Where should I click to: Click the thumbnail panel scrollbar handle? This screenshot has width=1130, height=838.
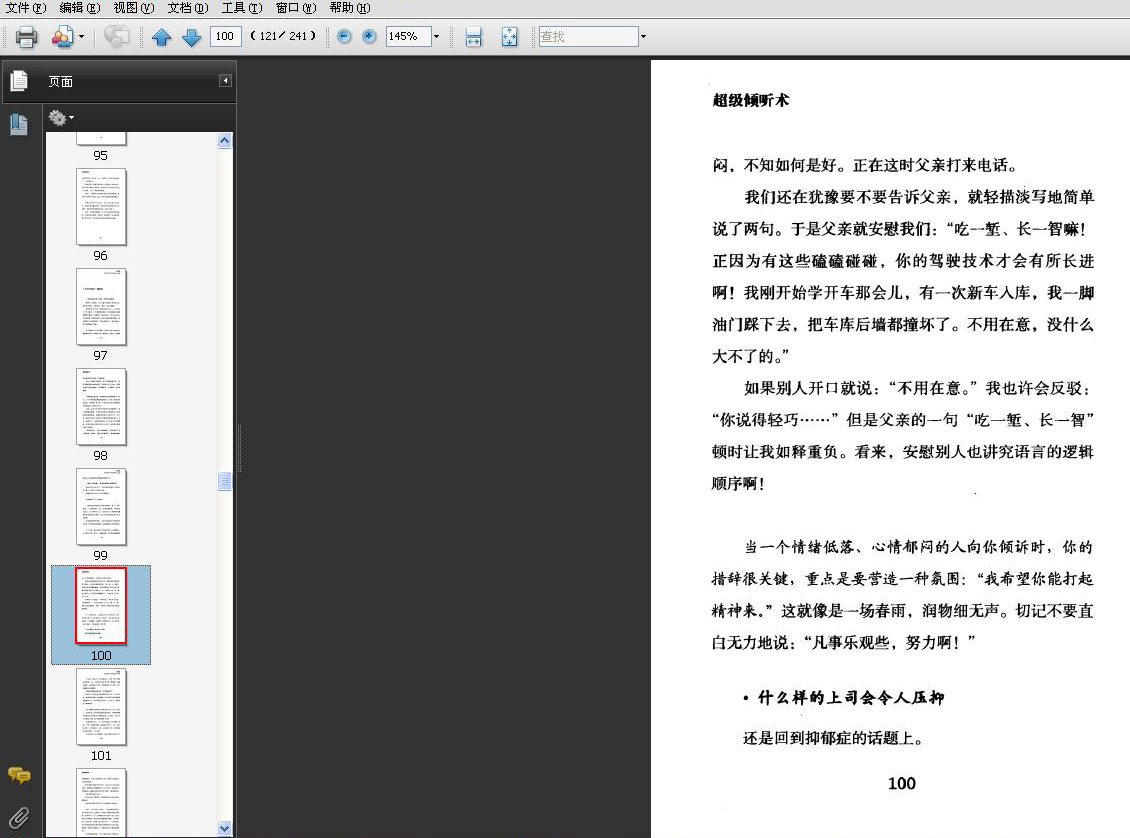click(225, 481)
